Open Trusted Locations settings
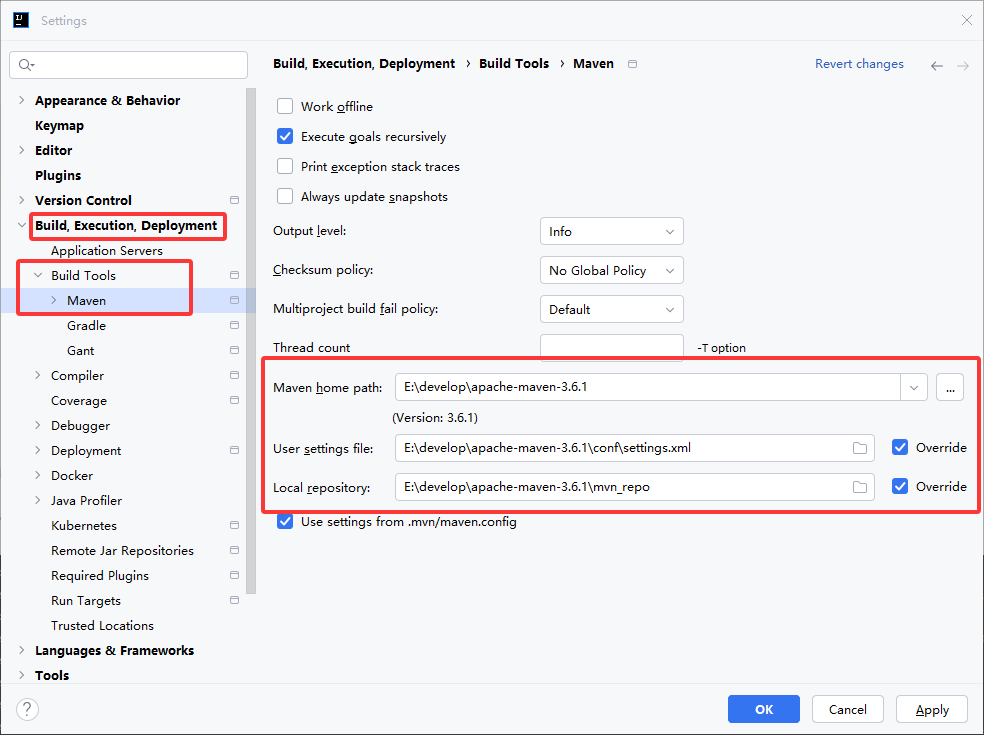This screenshot has width=984, height=735. [102, 625]
